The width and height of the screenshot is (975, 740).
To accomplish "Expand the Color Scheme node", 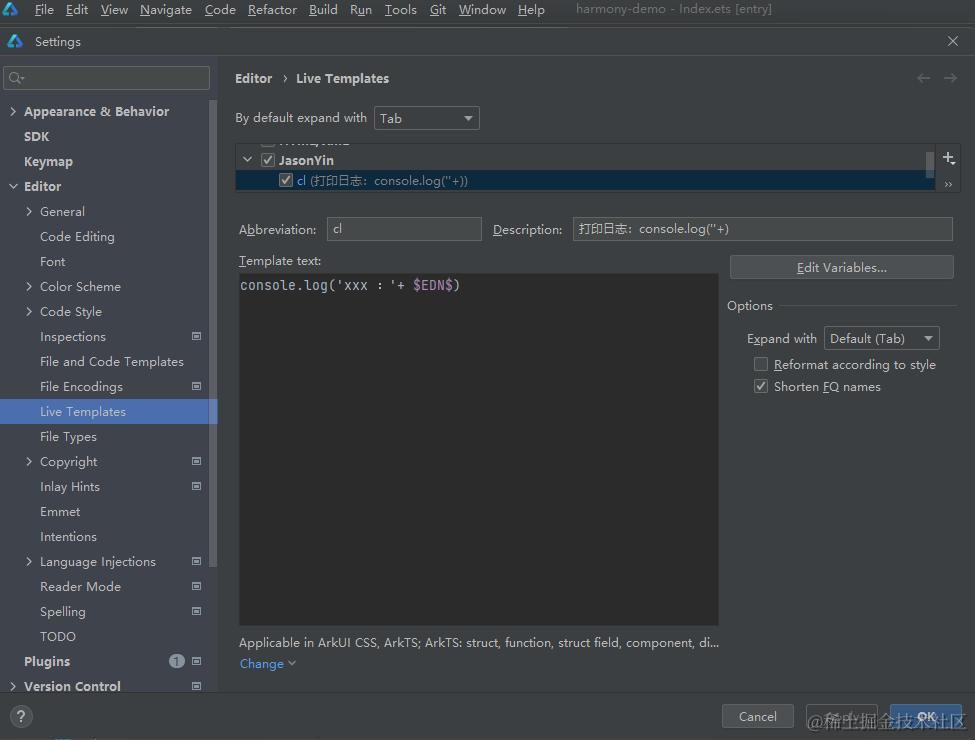I will pos(29,287).
